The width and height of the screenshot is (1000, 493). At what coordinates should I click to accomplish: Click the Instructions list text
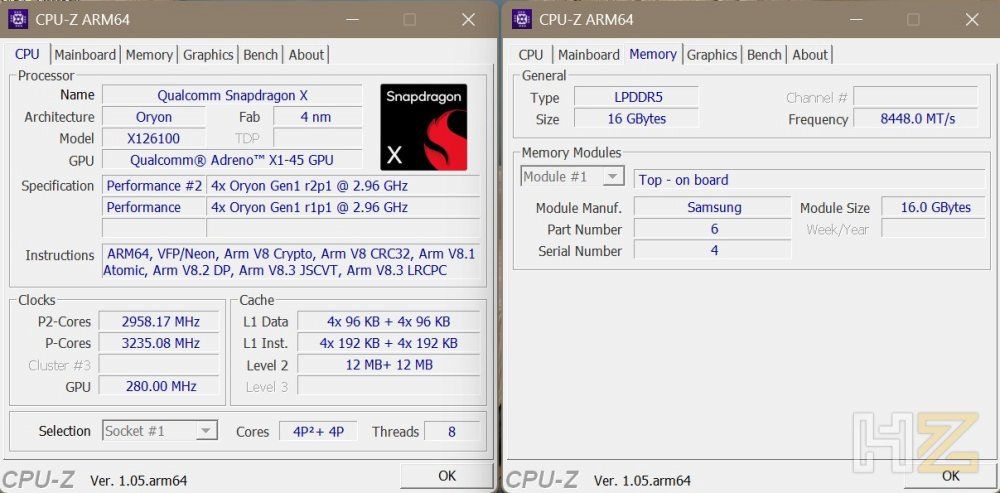click(291, 262)
